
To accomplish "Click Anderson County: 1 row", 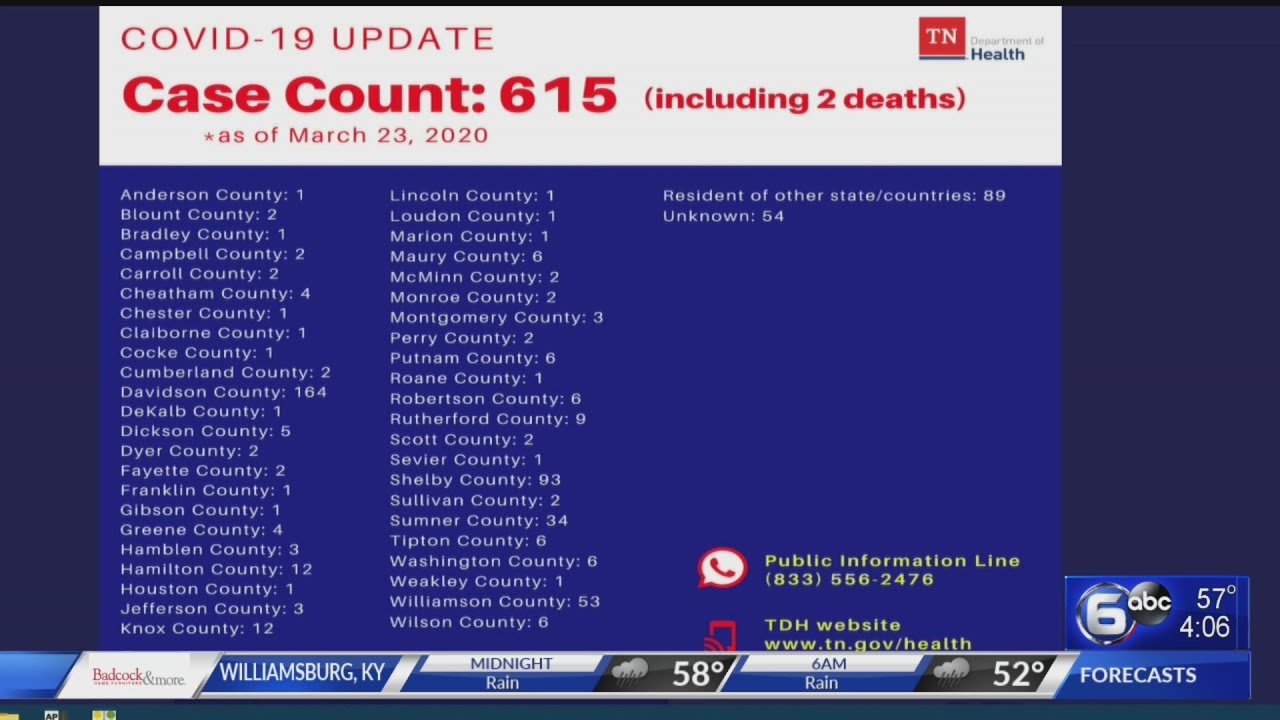I will point(213,195).
